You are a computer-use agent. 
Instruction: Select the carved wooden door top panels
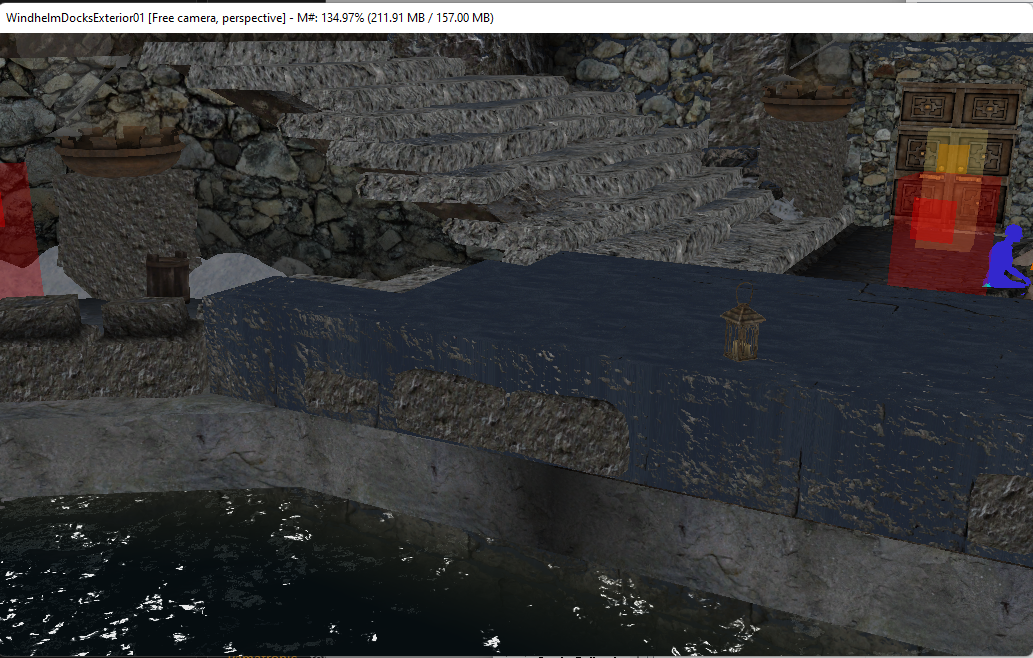click(x=959, y=107)
